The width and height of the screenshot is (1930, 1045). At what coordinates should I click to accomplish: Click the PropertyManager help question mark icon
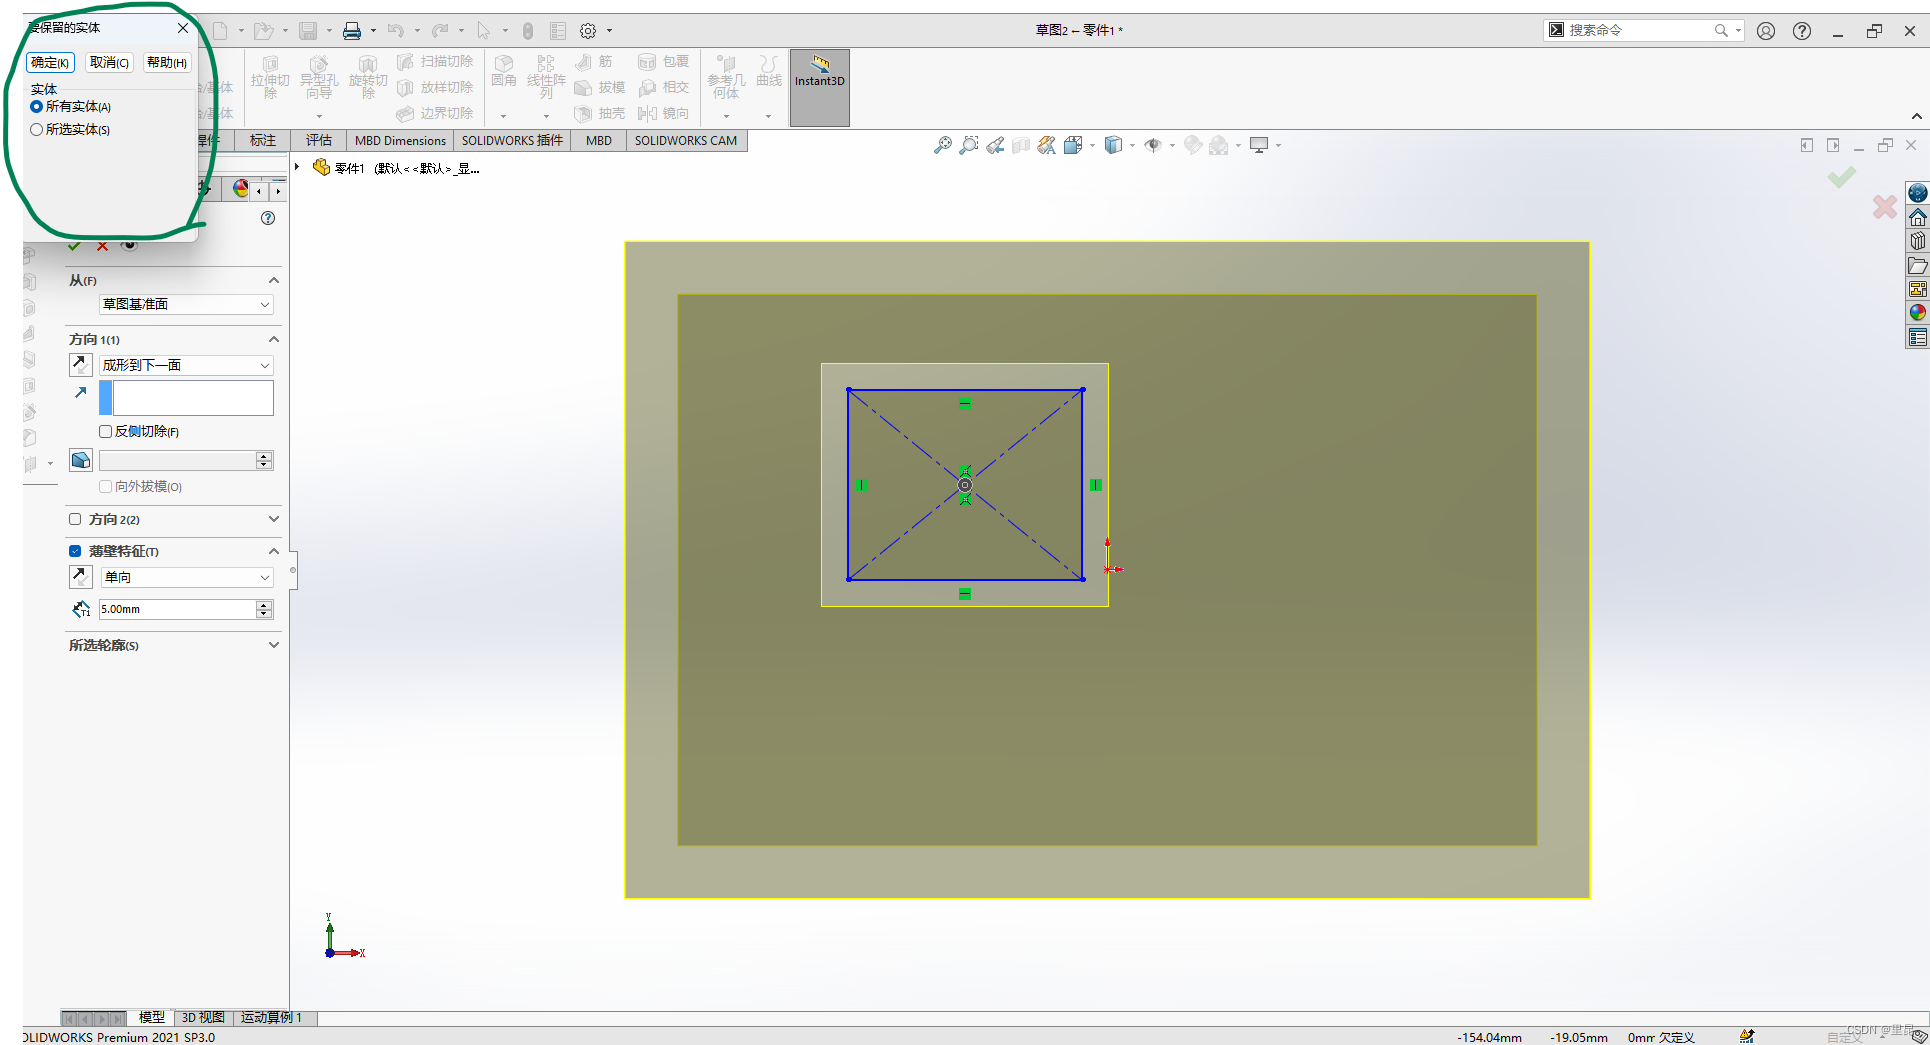(x=268, y=218)
